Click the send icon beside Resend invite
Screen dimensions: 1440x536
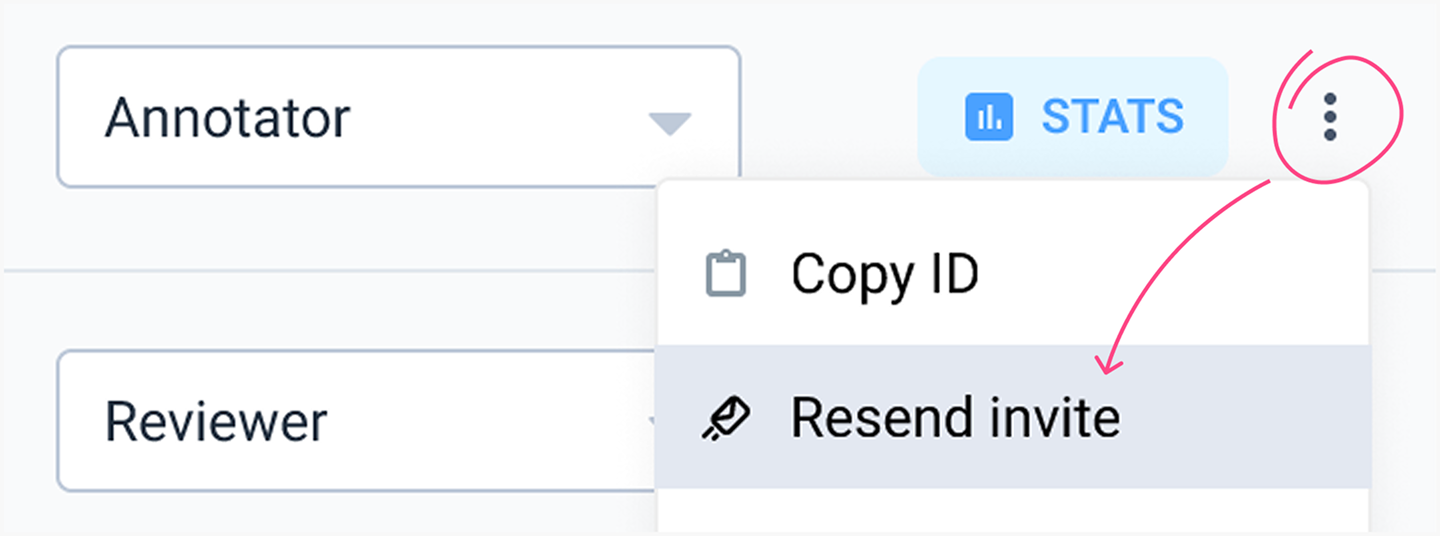725,418
